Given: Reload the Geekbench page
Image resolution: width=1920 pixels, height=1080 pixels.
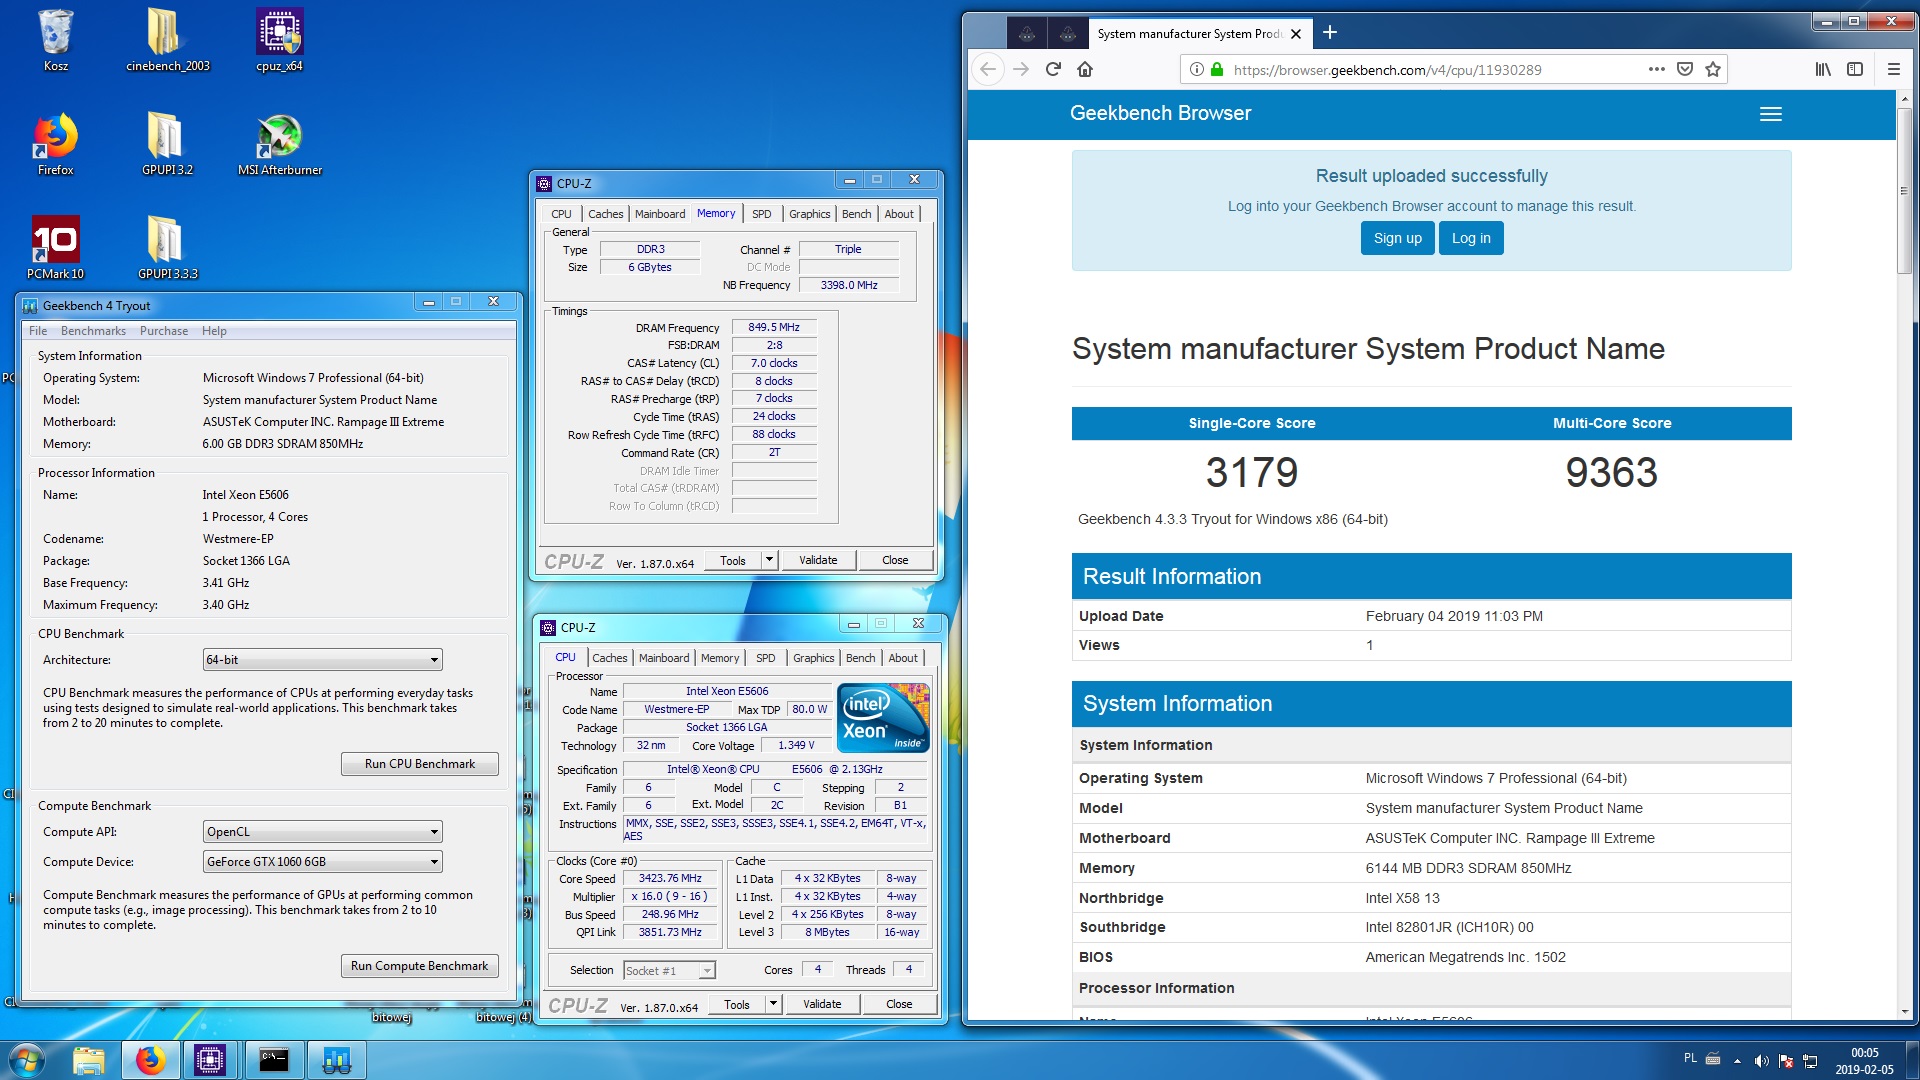Looking at the screenshot, I should (1053, 69).
